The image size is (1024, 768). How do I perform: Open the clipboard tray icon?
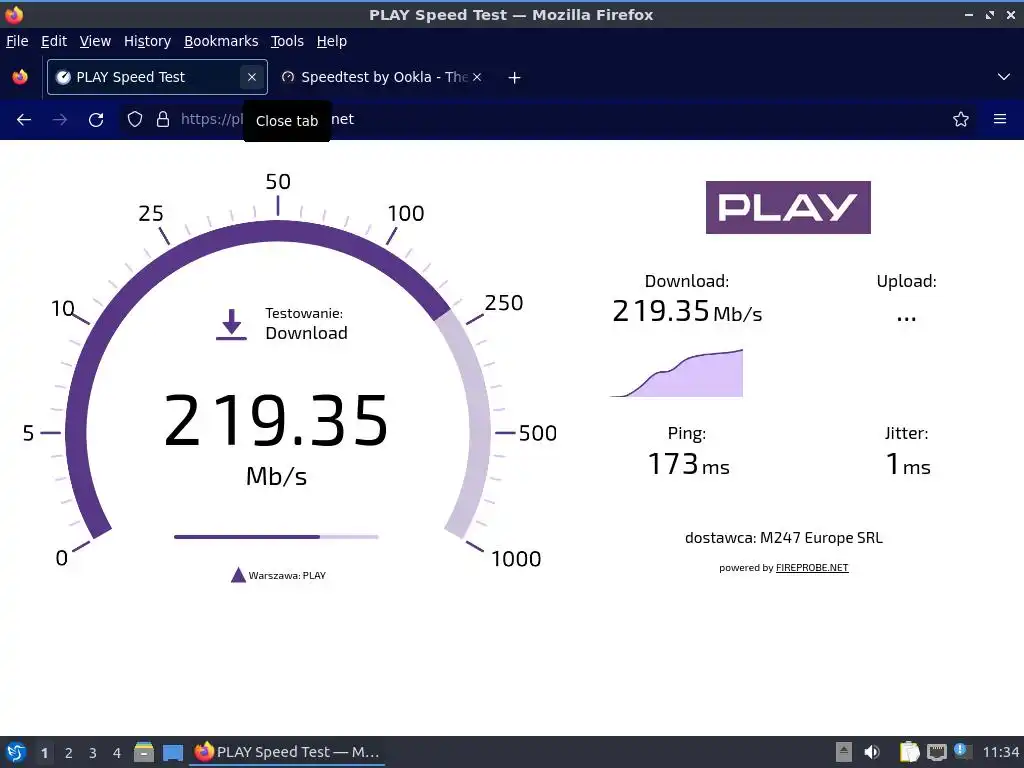909,752
